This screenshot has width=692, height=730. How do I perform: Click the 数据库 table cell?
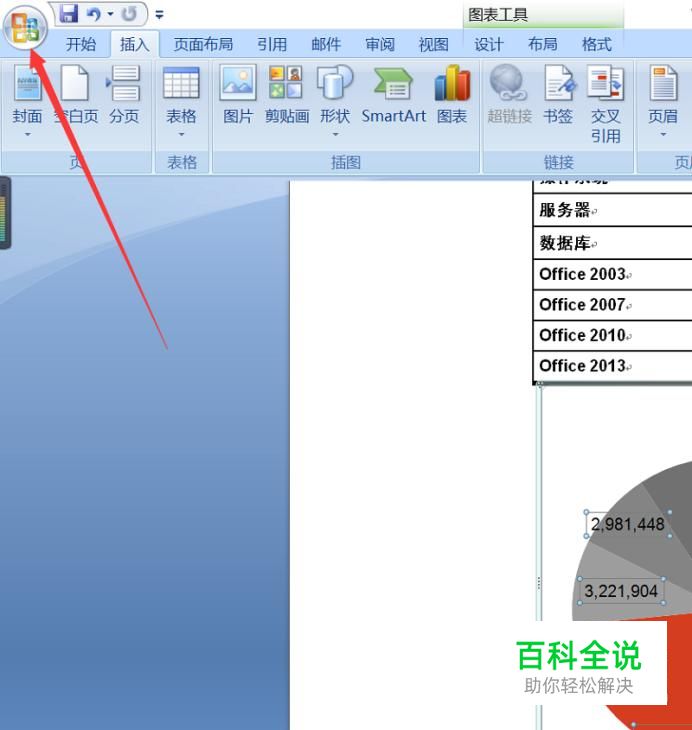[x=612, y=243]
